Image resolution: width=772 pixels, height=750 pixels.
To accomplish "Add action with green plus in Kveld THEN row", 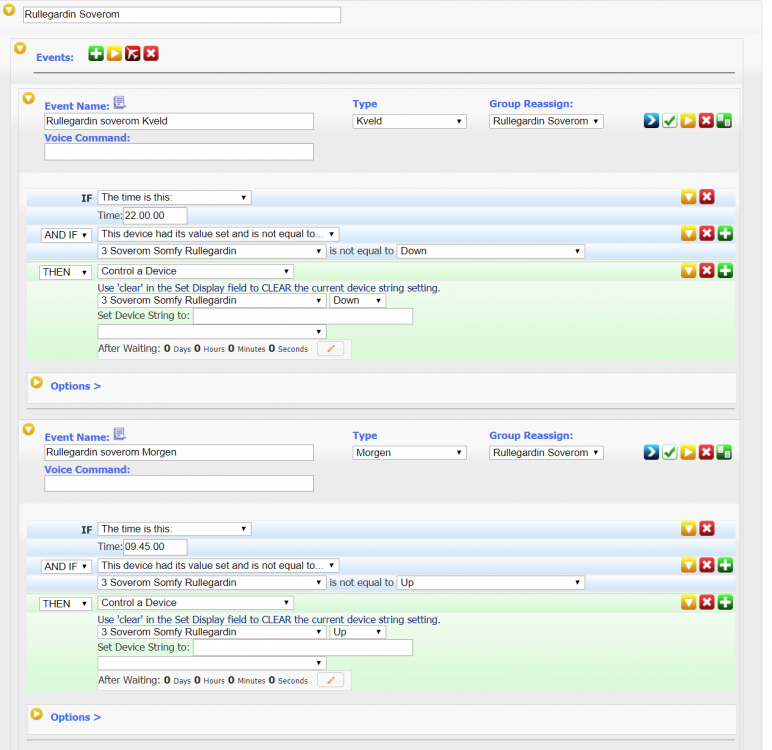I will [725, 271].
